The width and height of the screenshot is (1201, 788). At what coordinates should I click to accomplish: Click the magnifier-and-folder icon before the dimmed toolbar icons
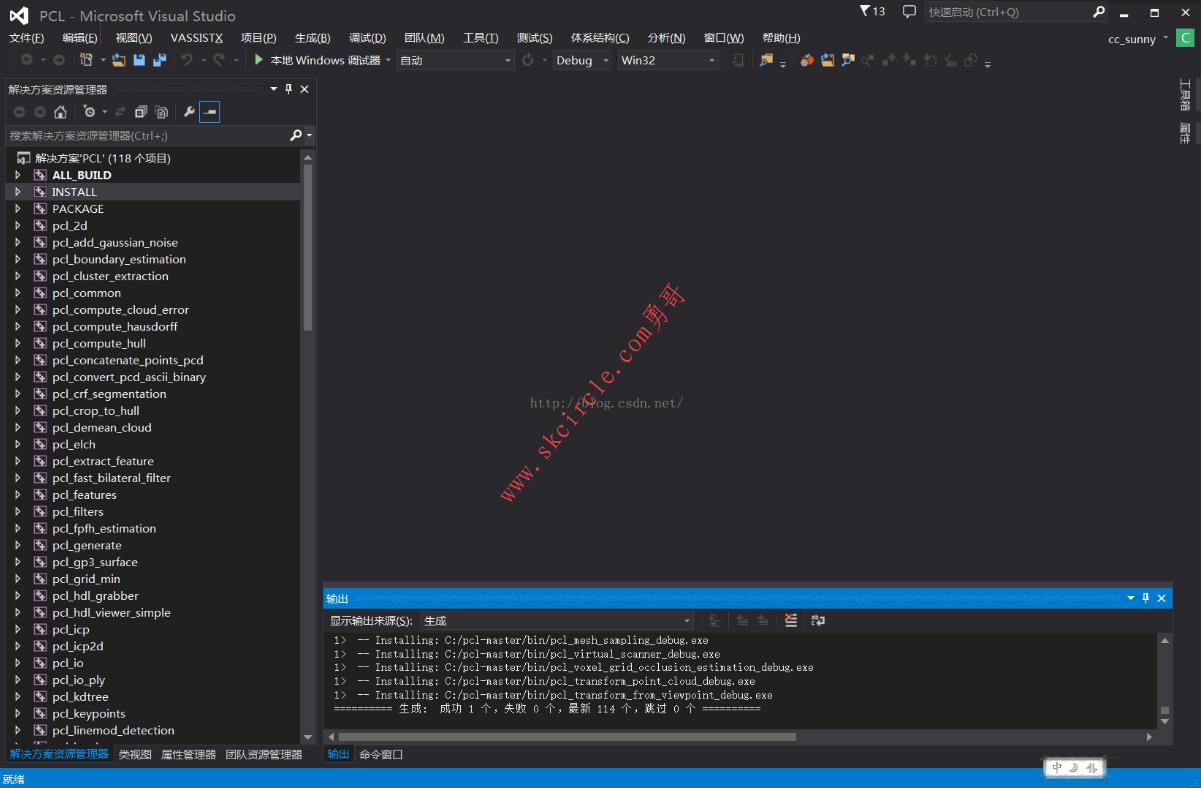tap(848, 60)
